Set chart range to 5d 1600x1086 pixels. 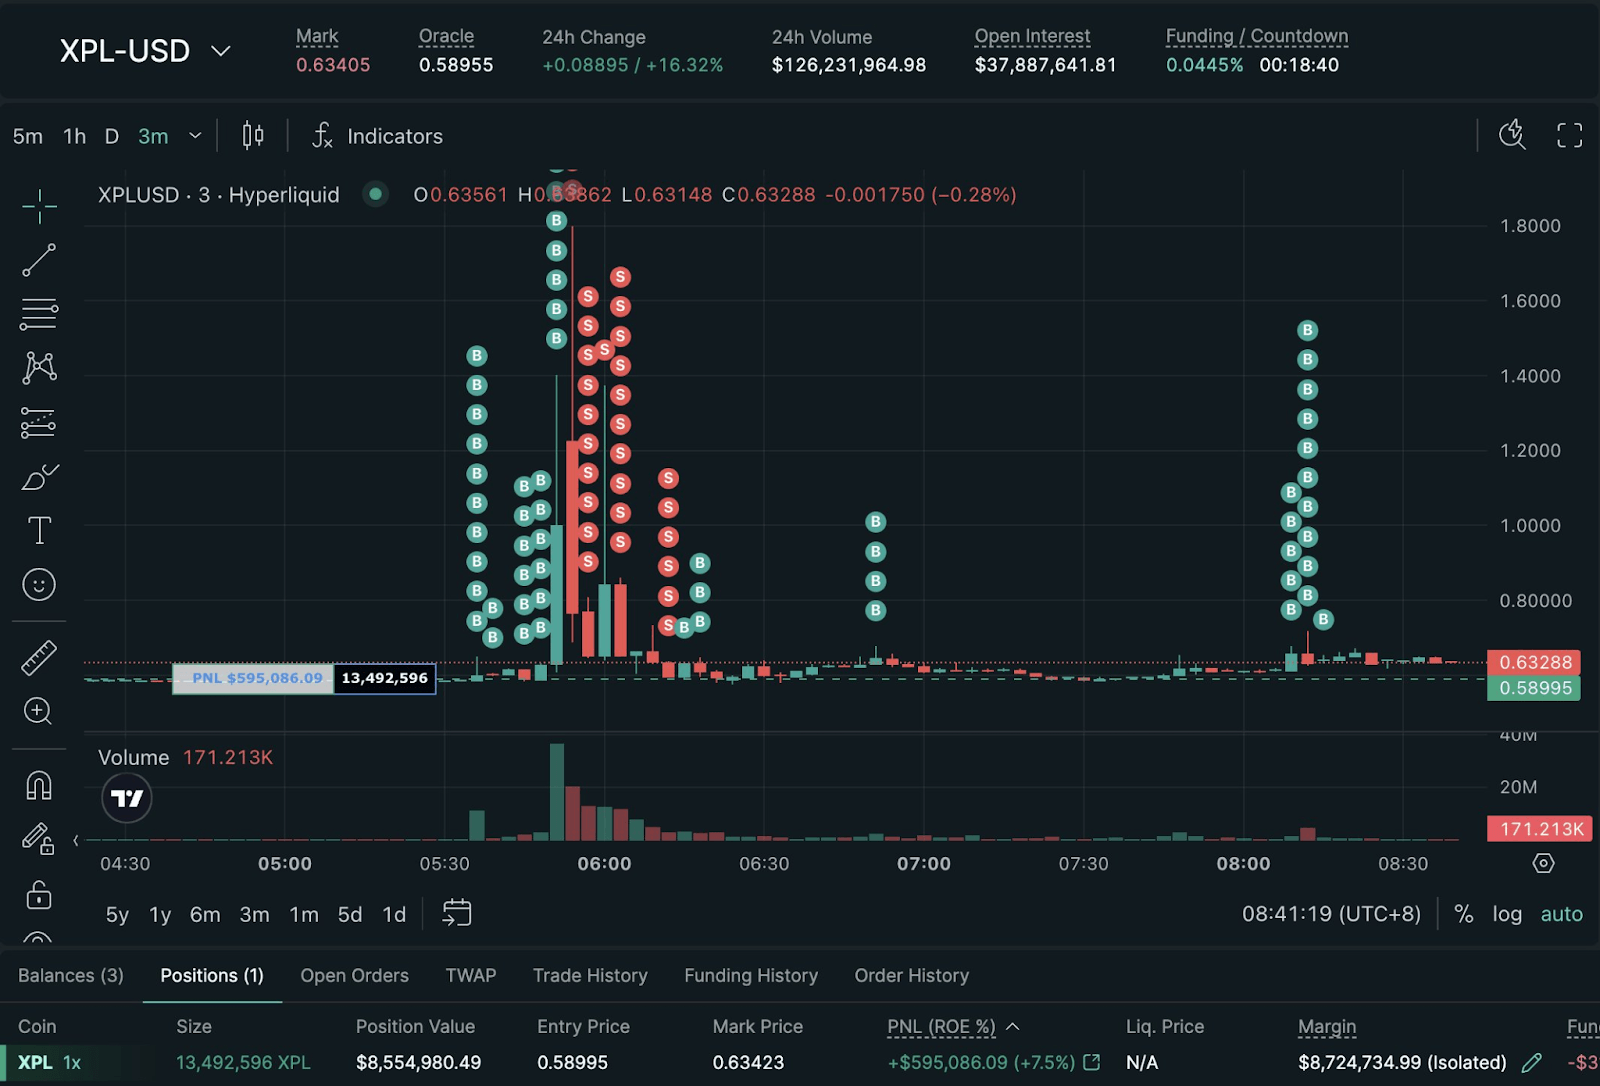350,914
